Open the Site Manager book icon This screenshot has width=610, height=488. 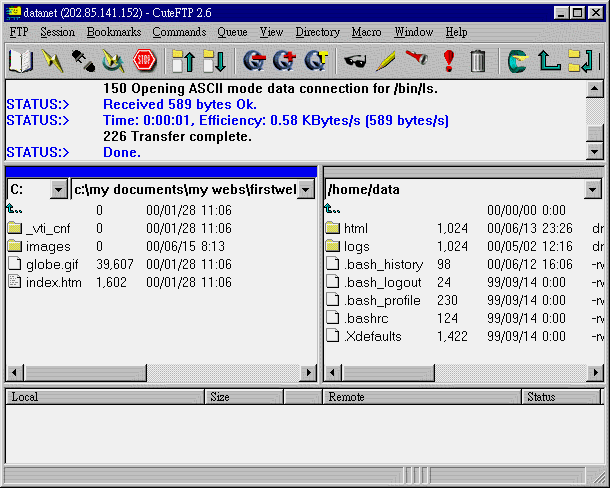[x=20, y=61]
